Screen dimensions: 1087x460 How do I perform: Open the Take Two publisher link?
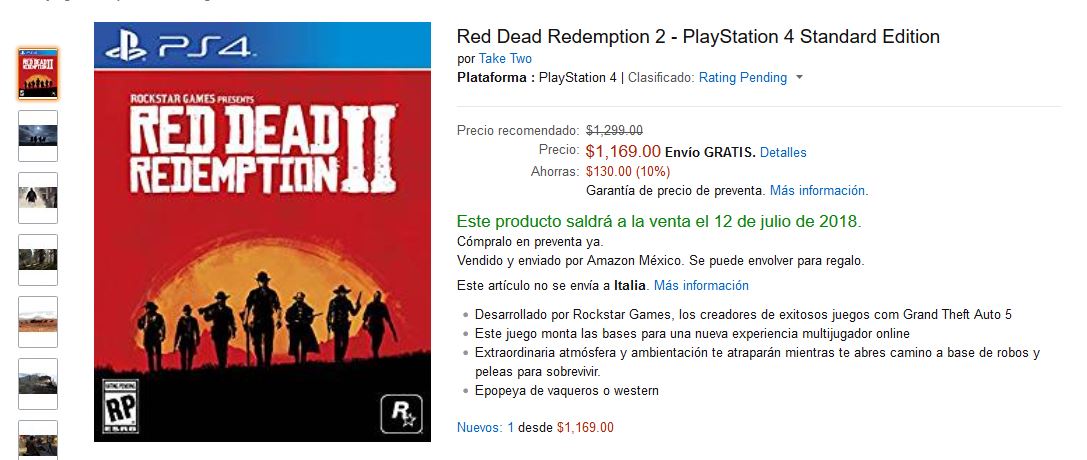(x=505, y=59)
